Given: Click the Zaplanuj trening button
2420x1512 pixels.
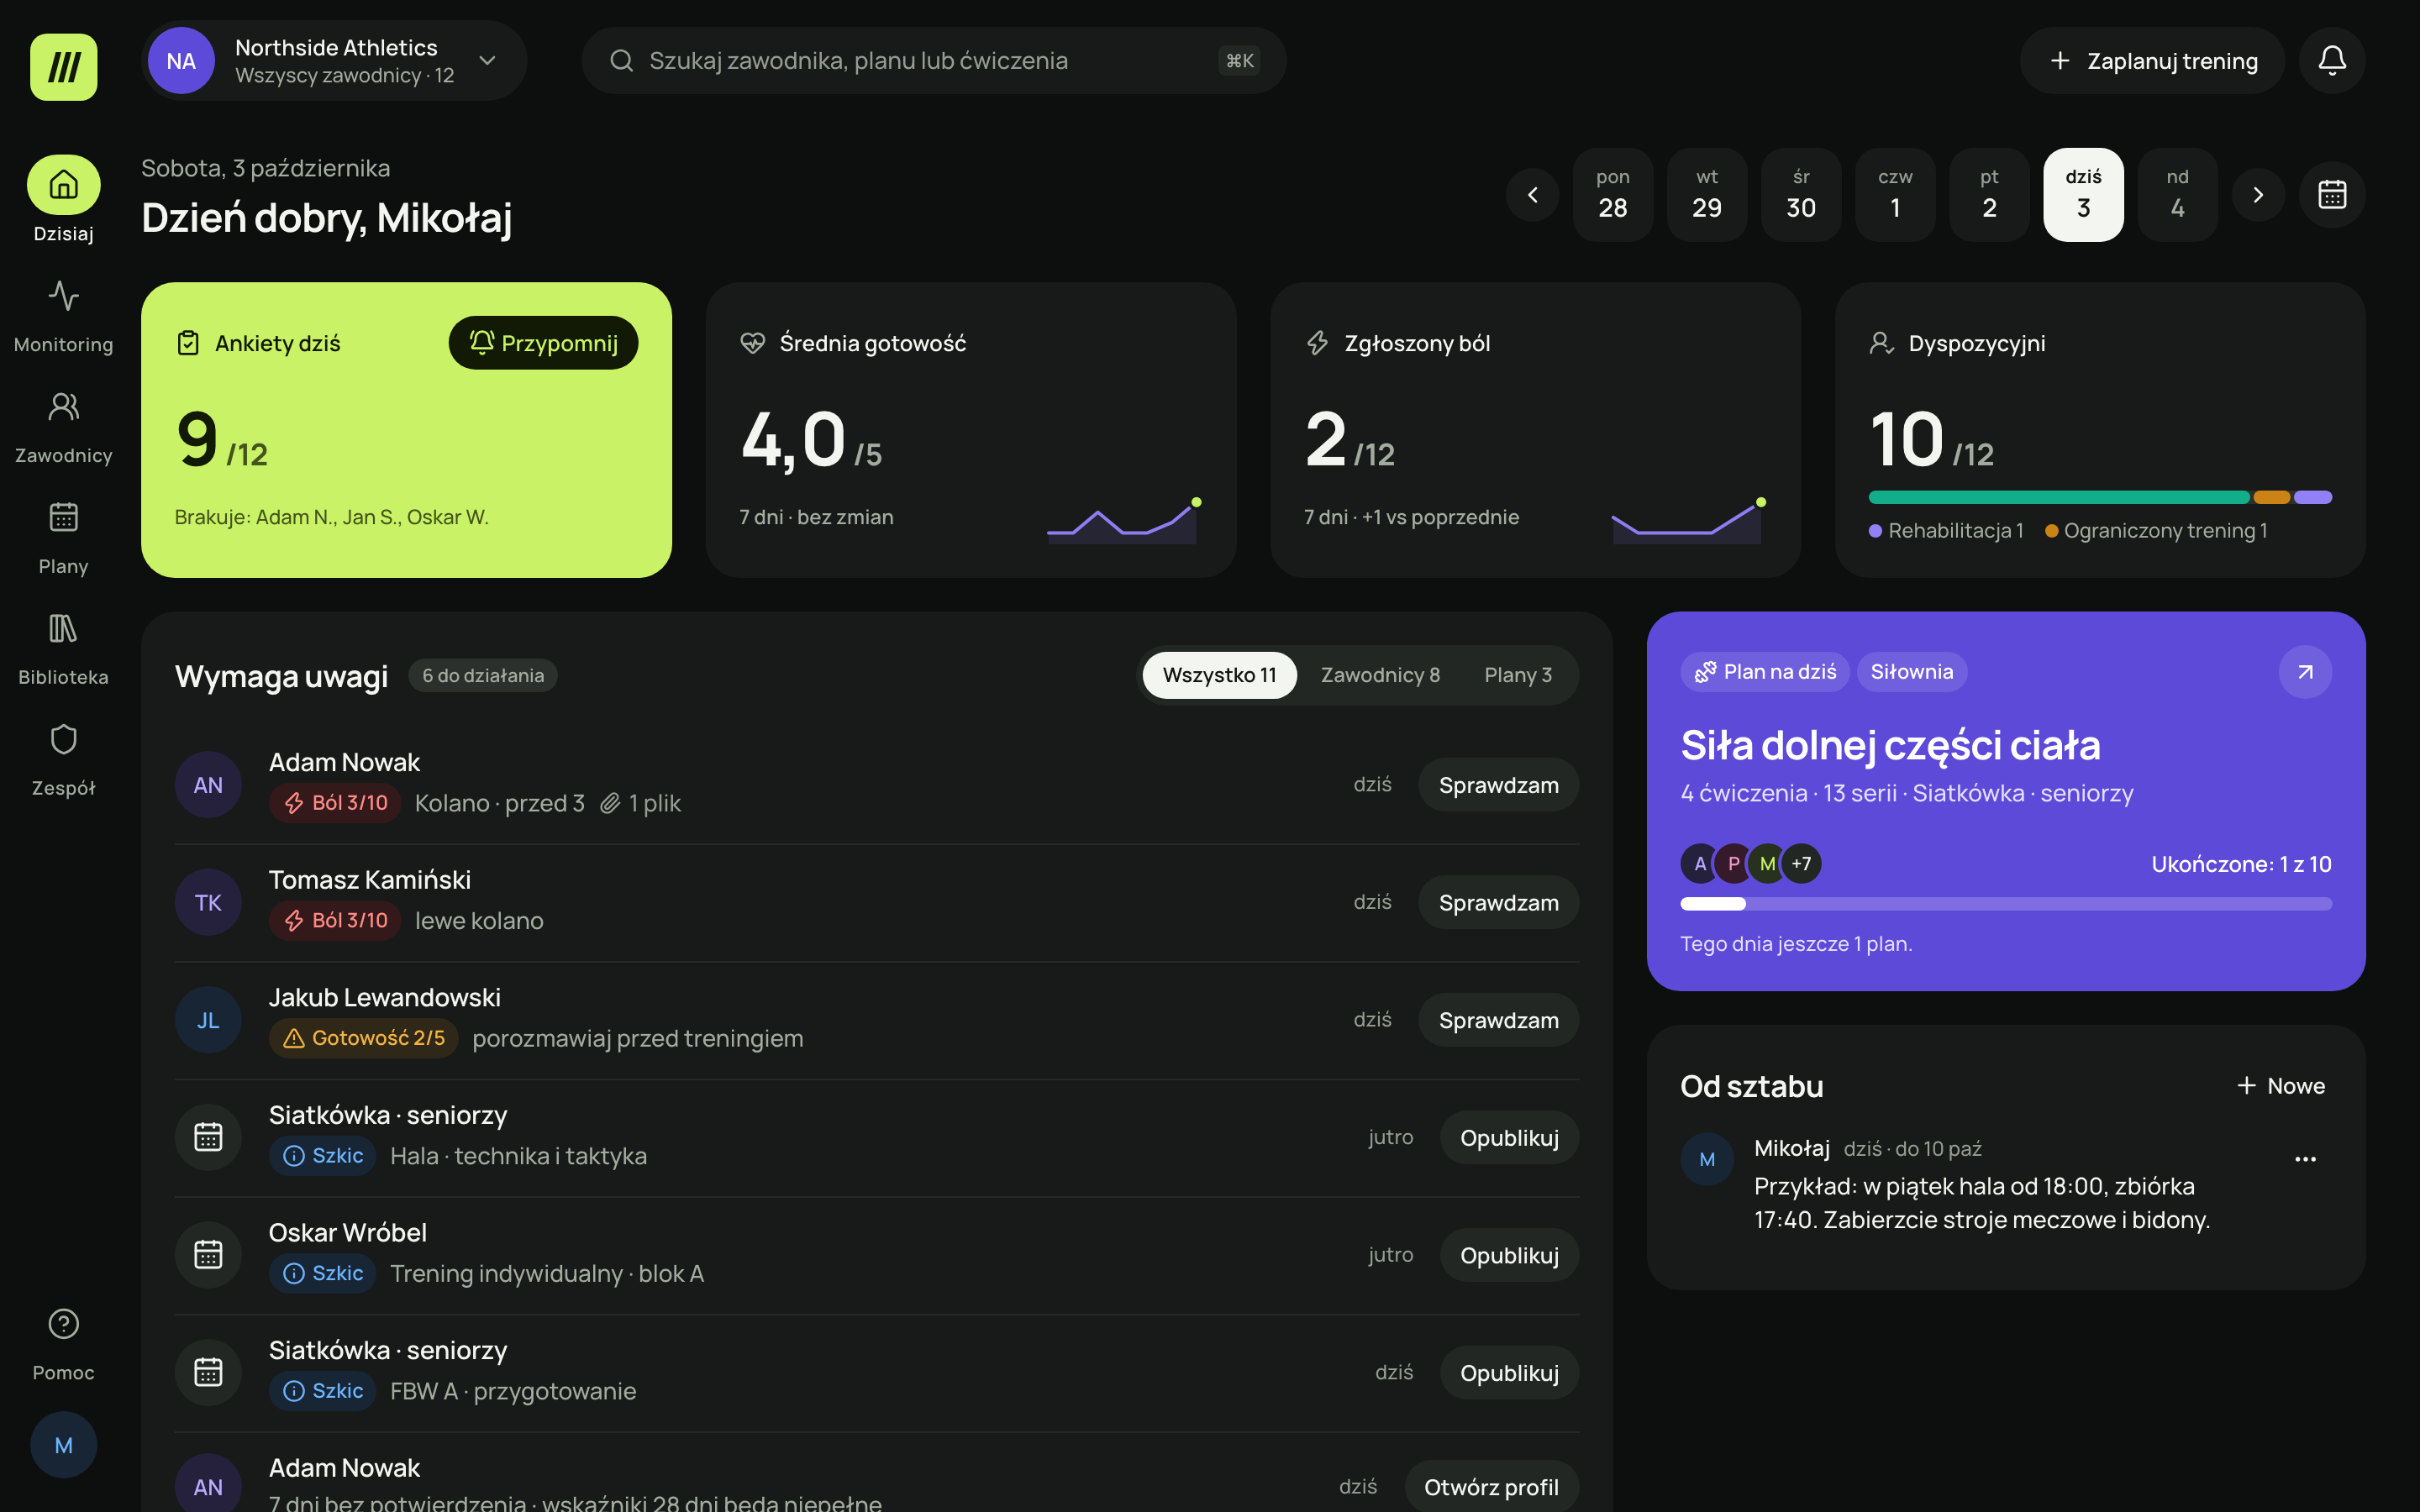Looking at the screenshot, I should 2152,61.
